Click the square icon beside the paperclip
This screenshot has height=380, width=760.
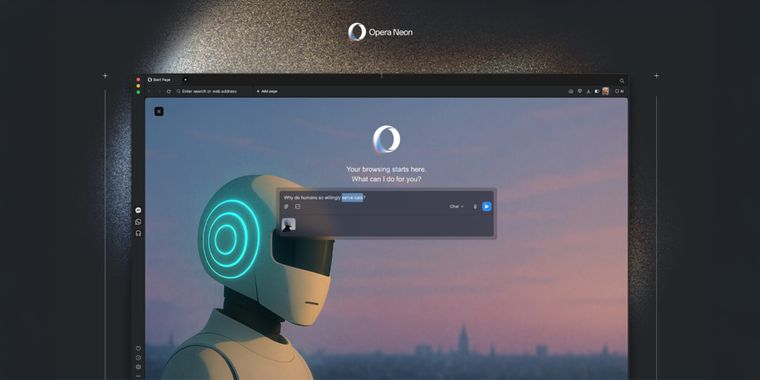[298, 206]
